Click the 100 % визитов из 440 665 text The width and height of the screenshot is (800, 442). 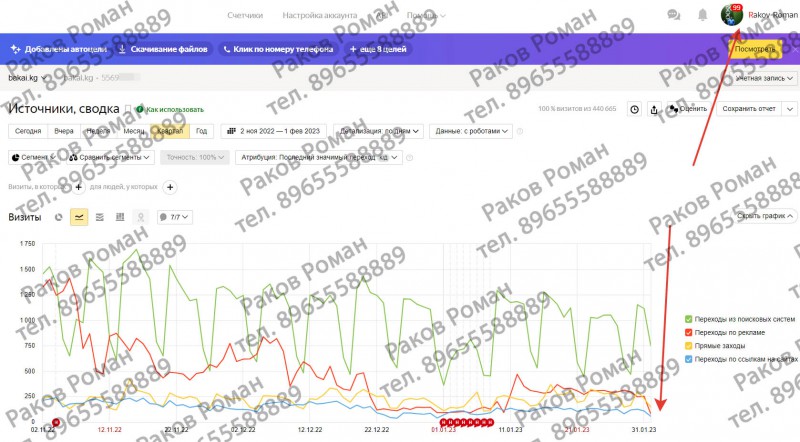pyautogui.click(x=577, y=109)
